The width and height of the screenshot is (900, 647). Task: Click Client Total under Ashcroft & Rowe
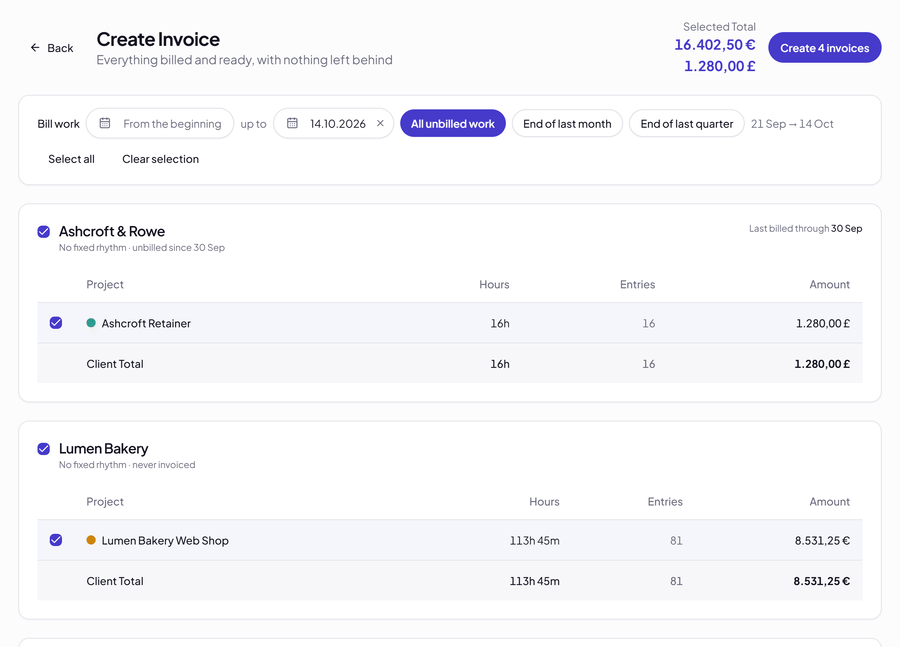[115, 364]
